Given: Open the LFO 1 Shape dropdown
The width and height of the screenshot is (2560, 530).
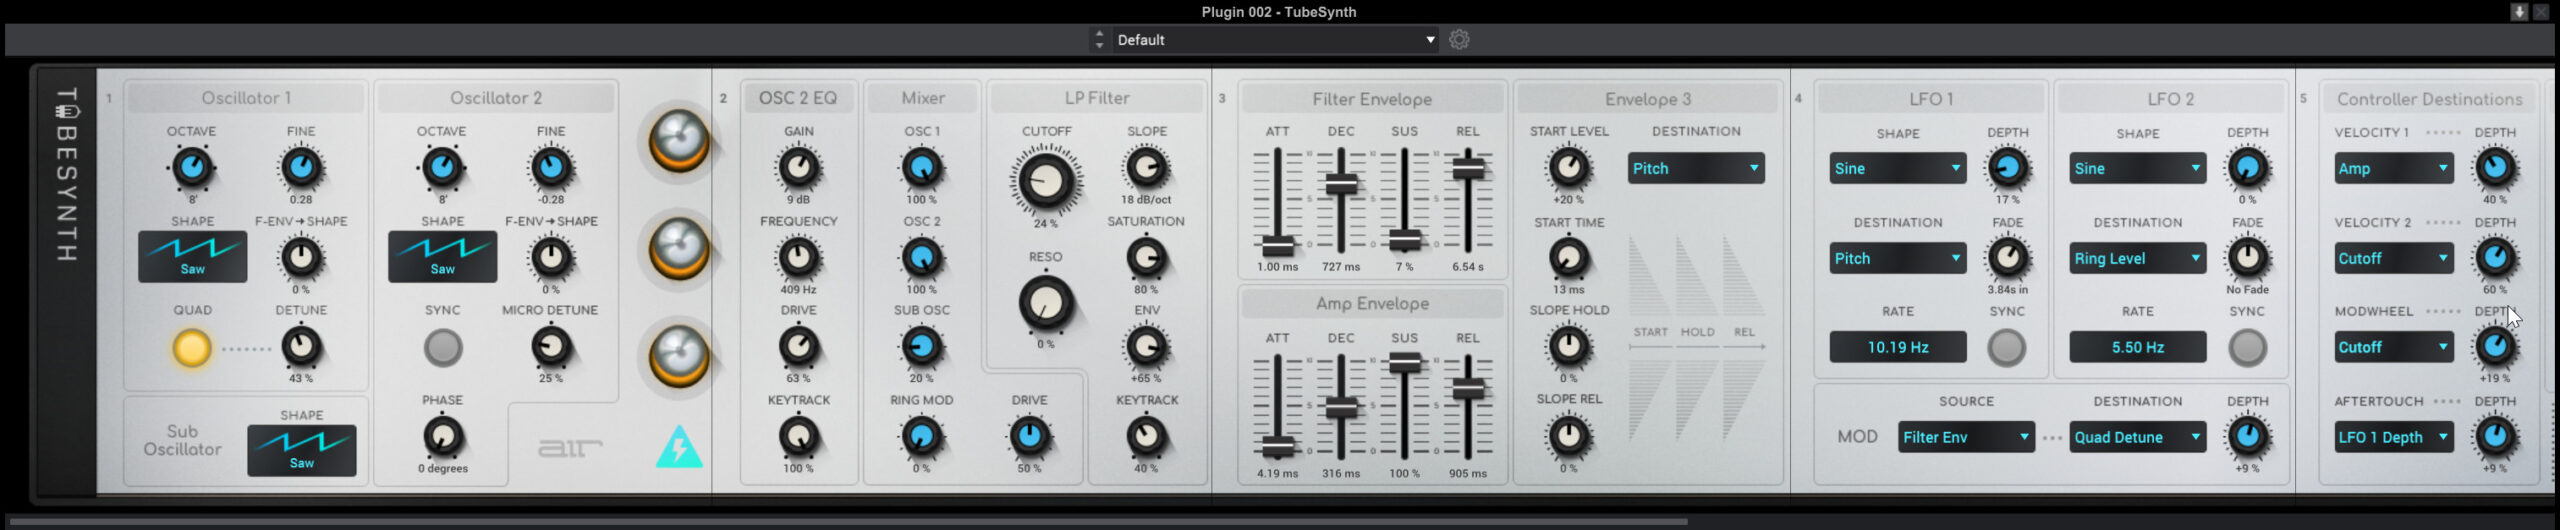Looking at the screenshot, I should (1898, 168).
